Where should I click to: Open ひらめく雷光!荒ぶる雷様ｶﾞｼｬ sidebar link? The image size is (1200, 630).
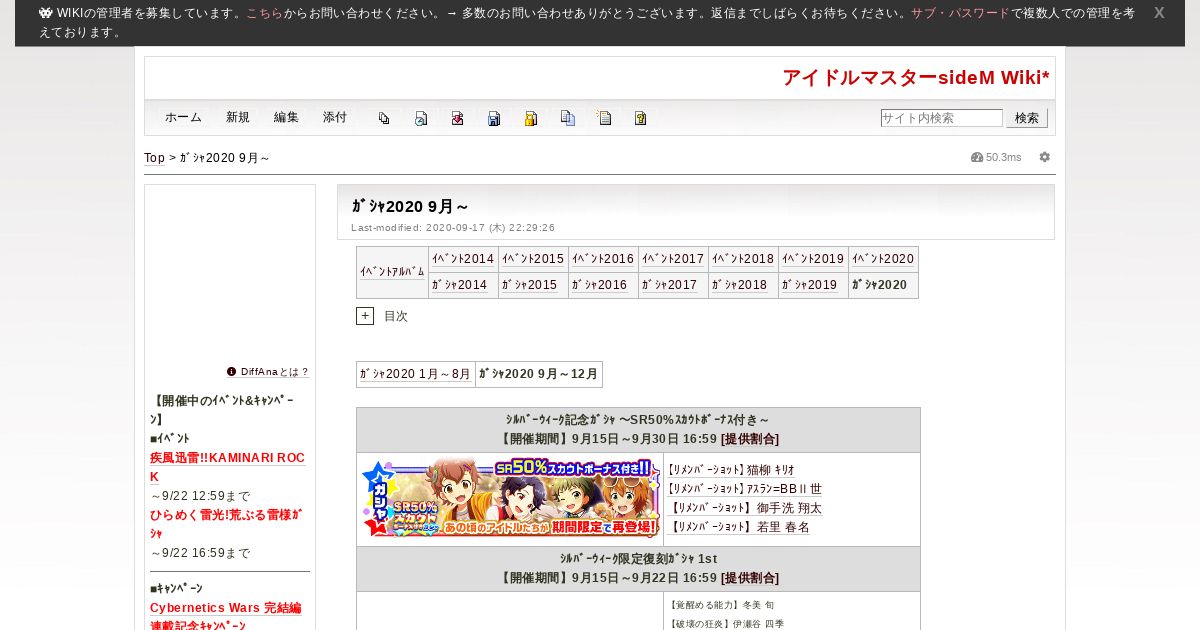(226, 524)
